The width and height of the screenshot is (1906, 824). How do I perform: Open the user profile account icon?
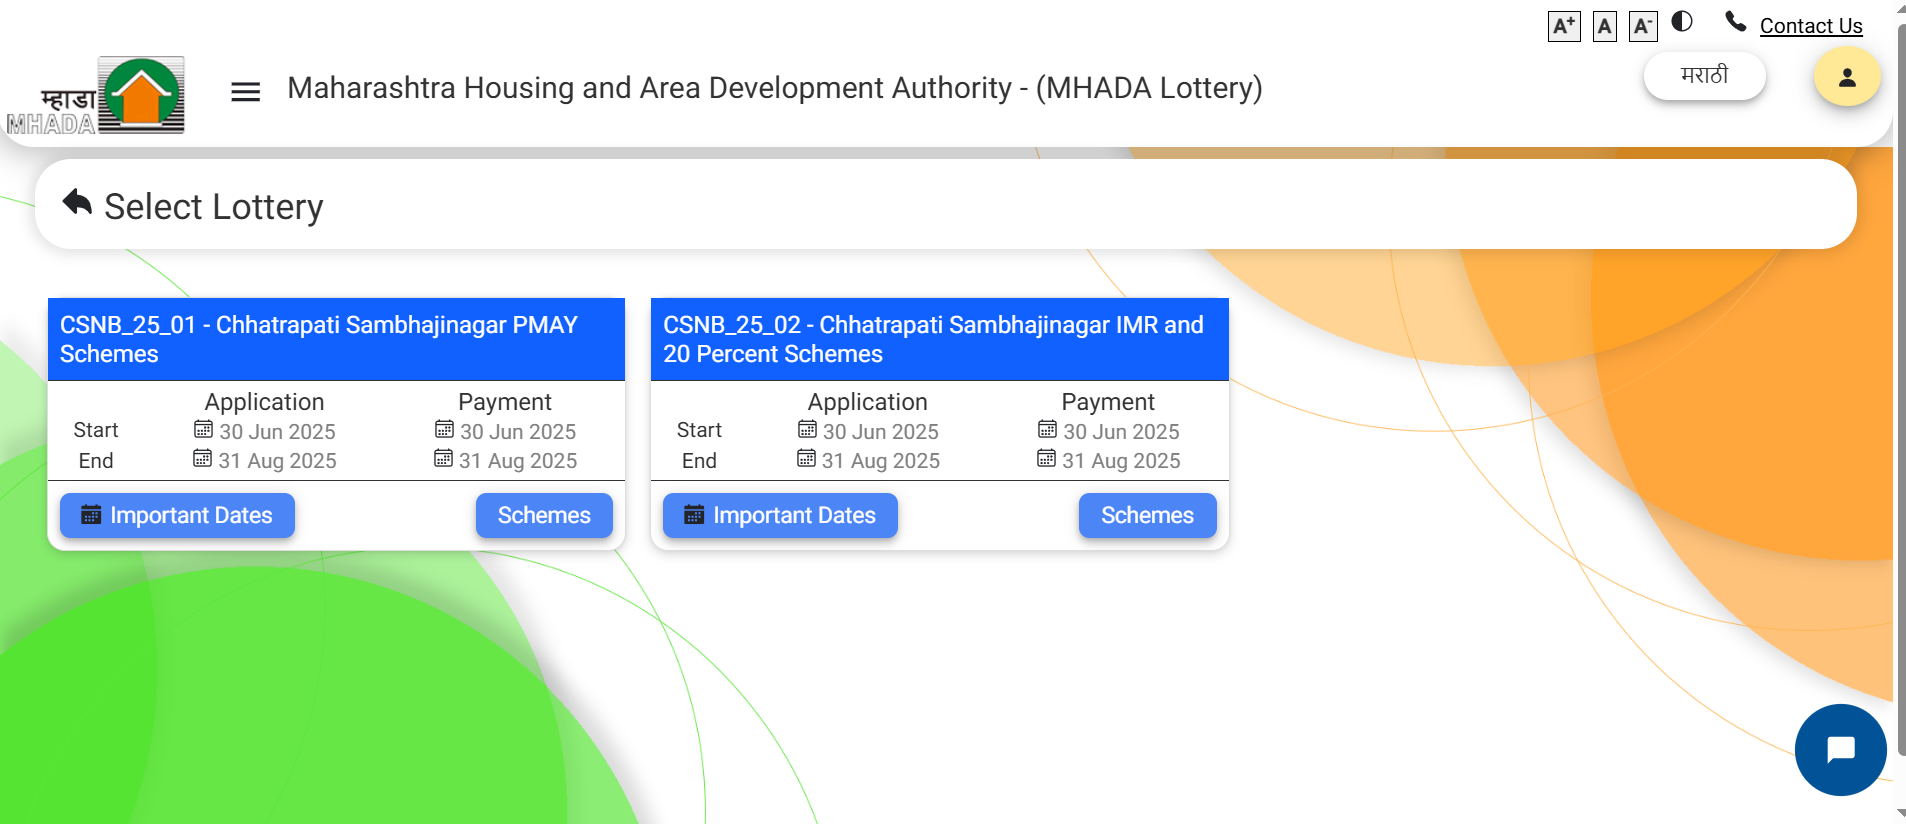(x=1847, y=77)
